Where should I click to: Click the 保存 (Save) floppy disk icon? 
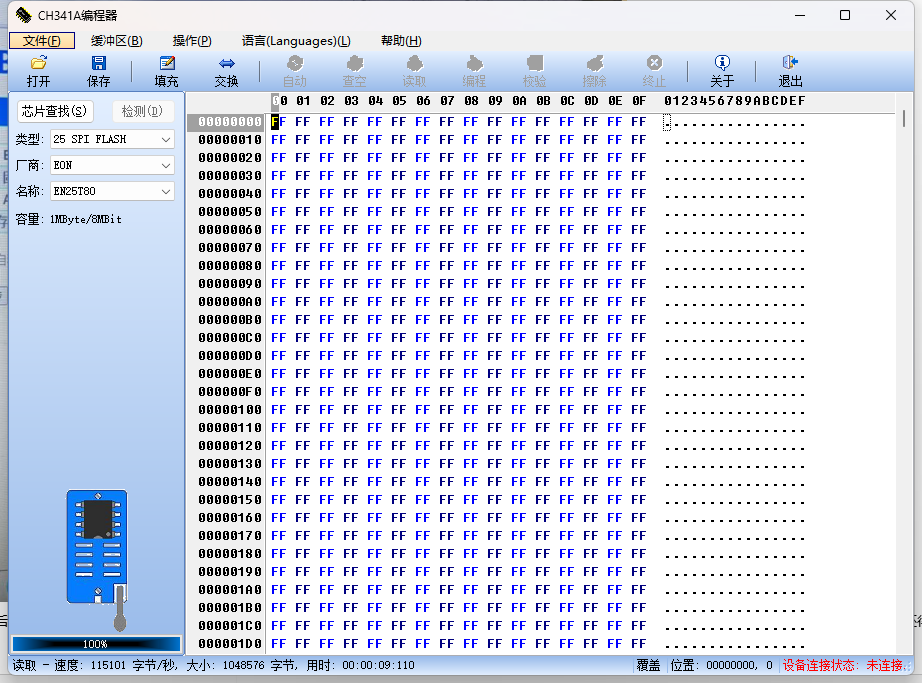[99, 63]
